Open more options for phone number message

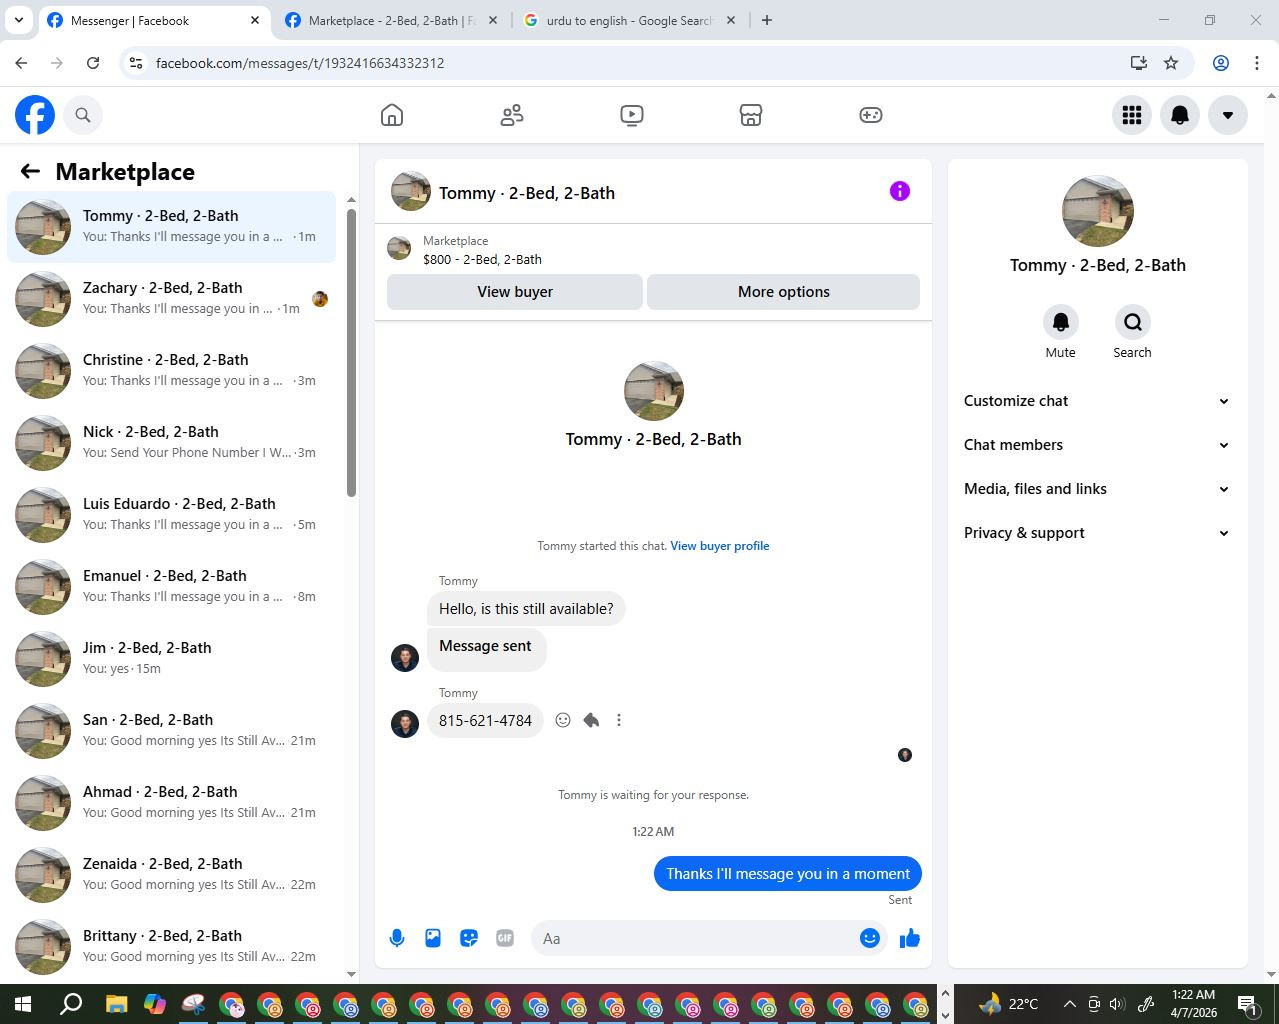pyautogui.click(x=619, y=720)
